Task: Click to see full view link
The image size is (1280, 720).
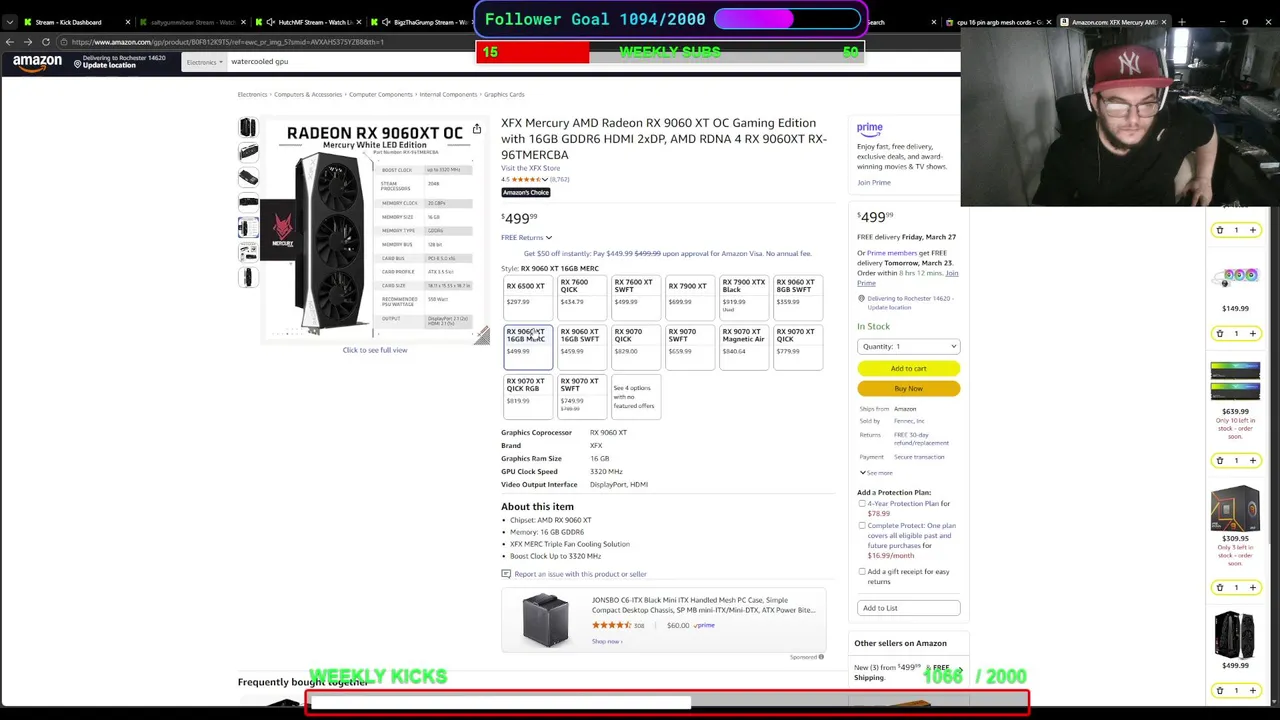Action: 375,350
